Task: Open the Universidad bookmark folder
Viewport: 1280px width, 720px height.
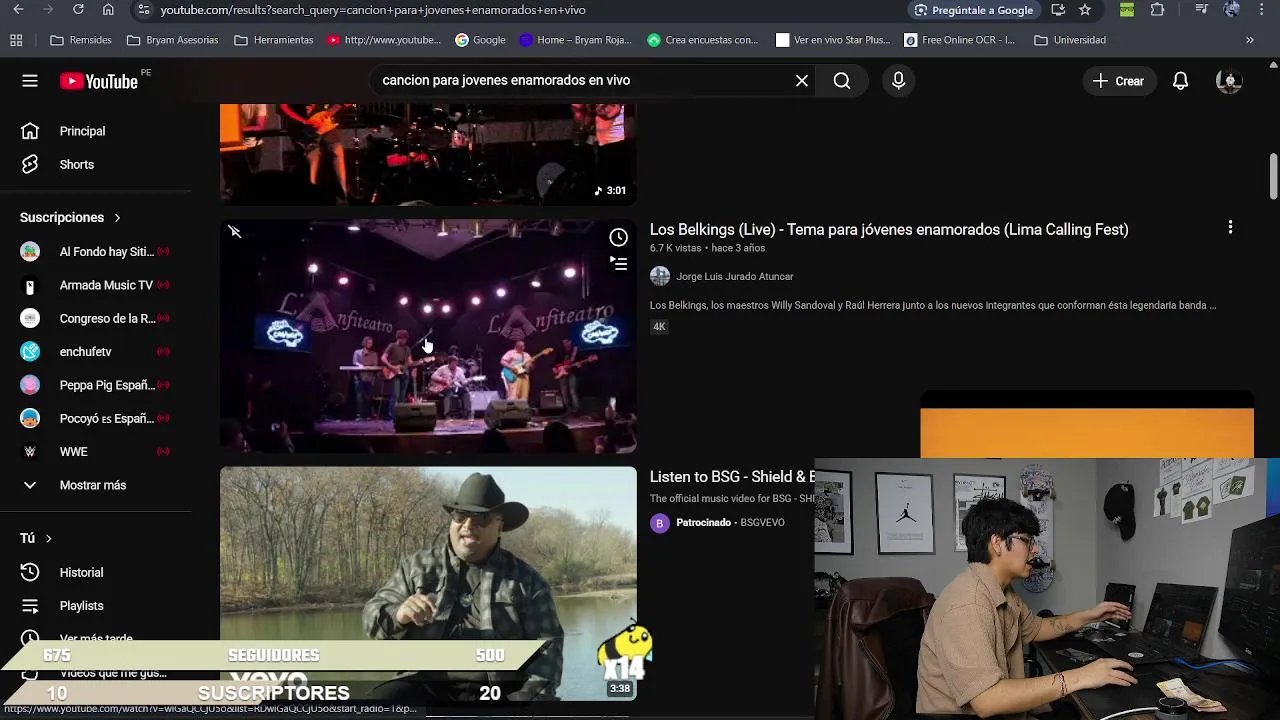Action: tap(1070, 40)
